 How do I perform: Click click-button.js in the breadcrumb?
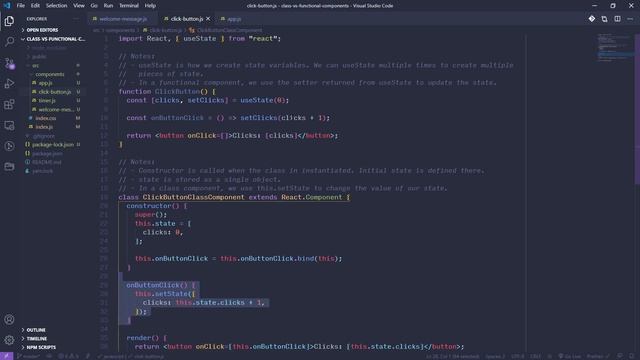coord(165,30)
